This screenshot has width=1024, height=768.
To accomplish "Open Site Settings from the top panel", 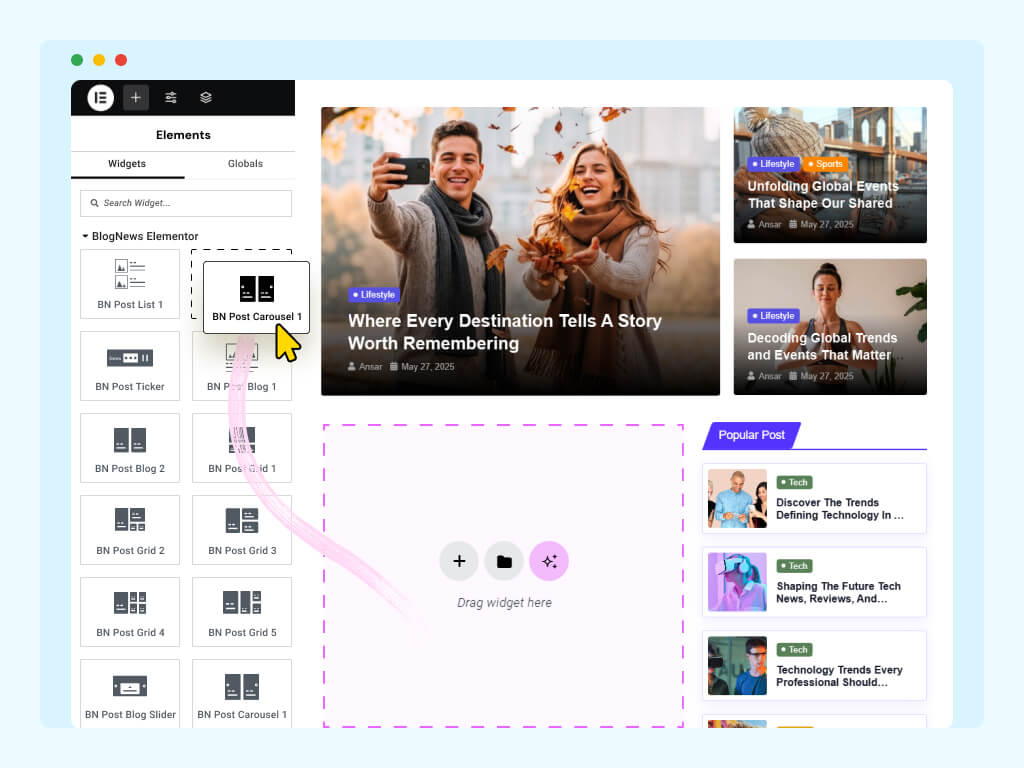I will [170, 97].
